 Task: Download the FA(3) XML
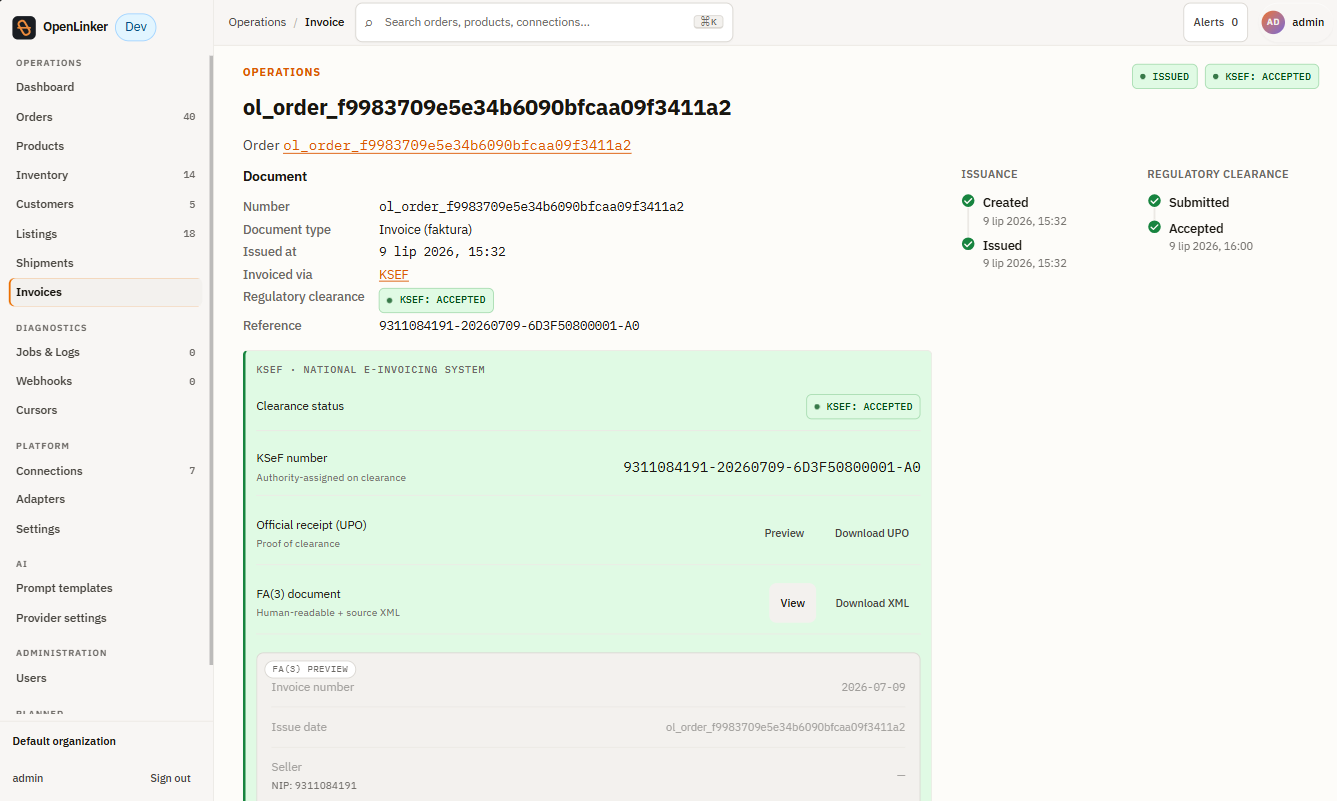tap(872, 603)
